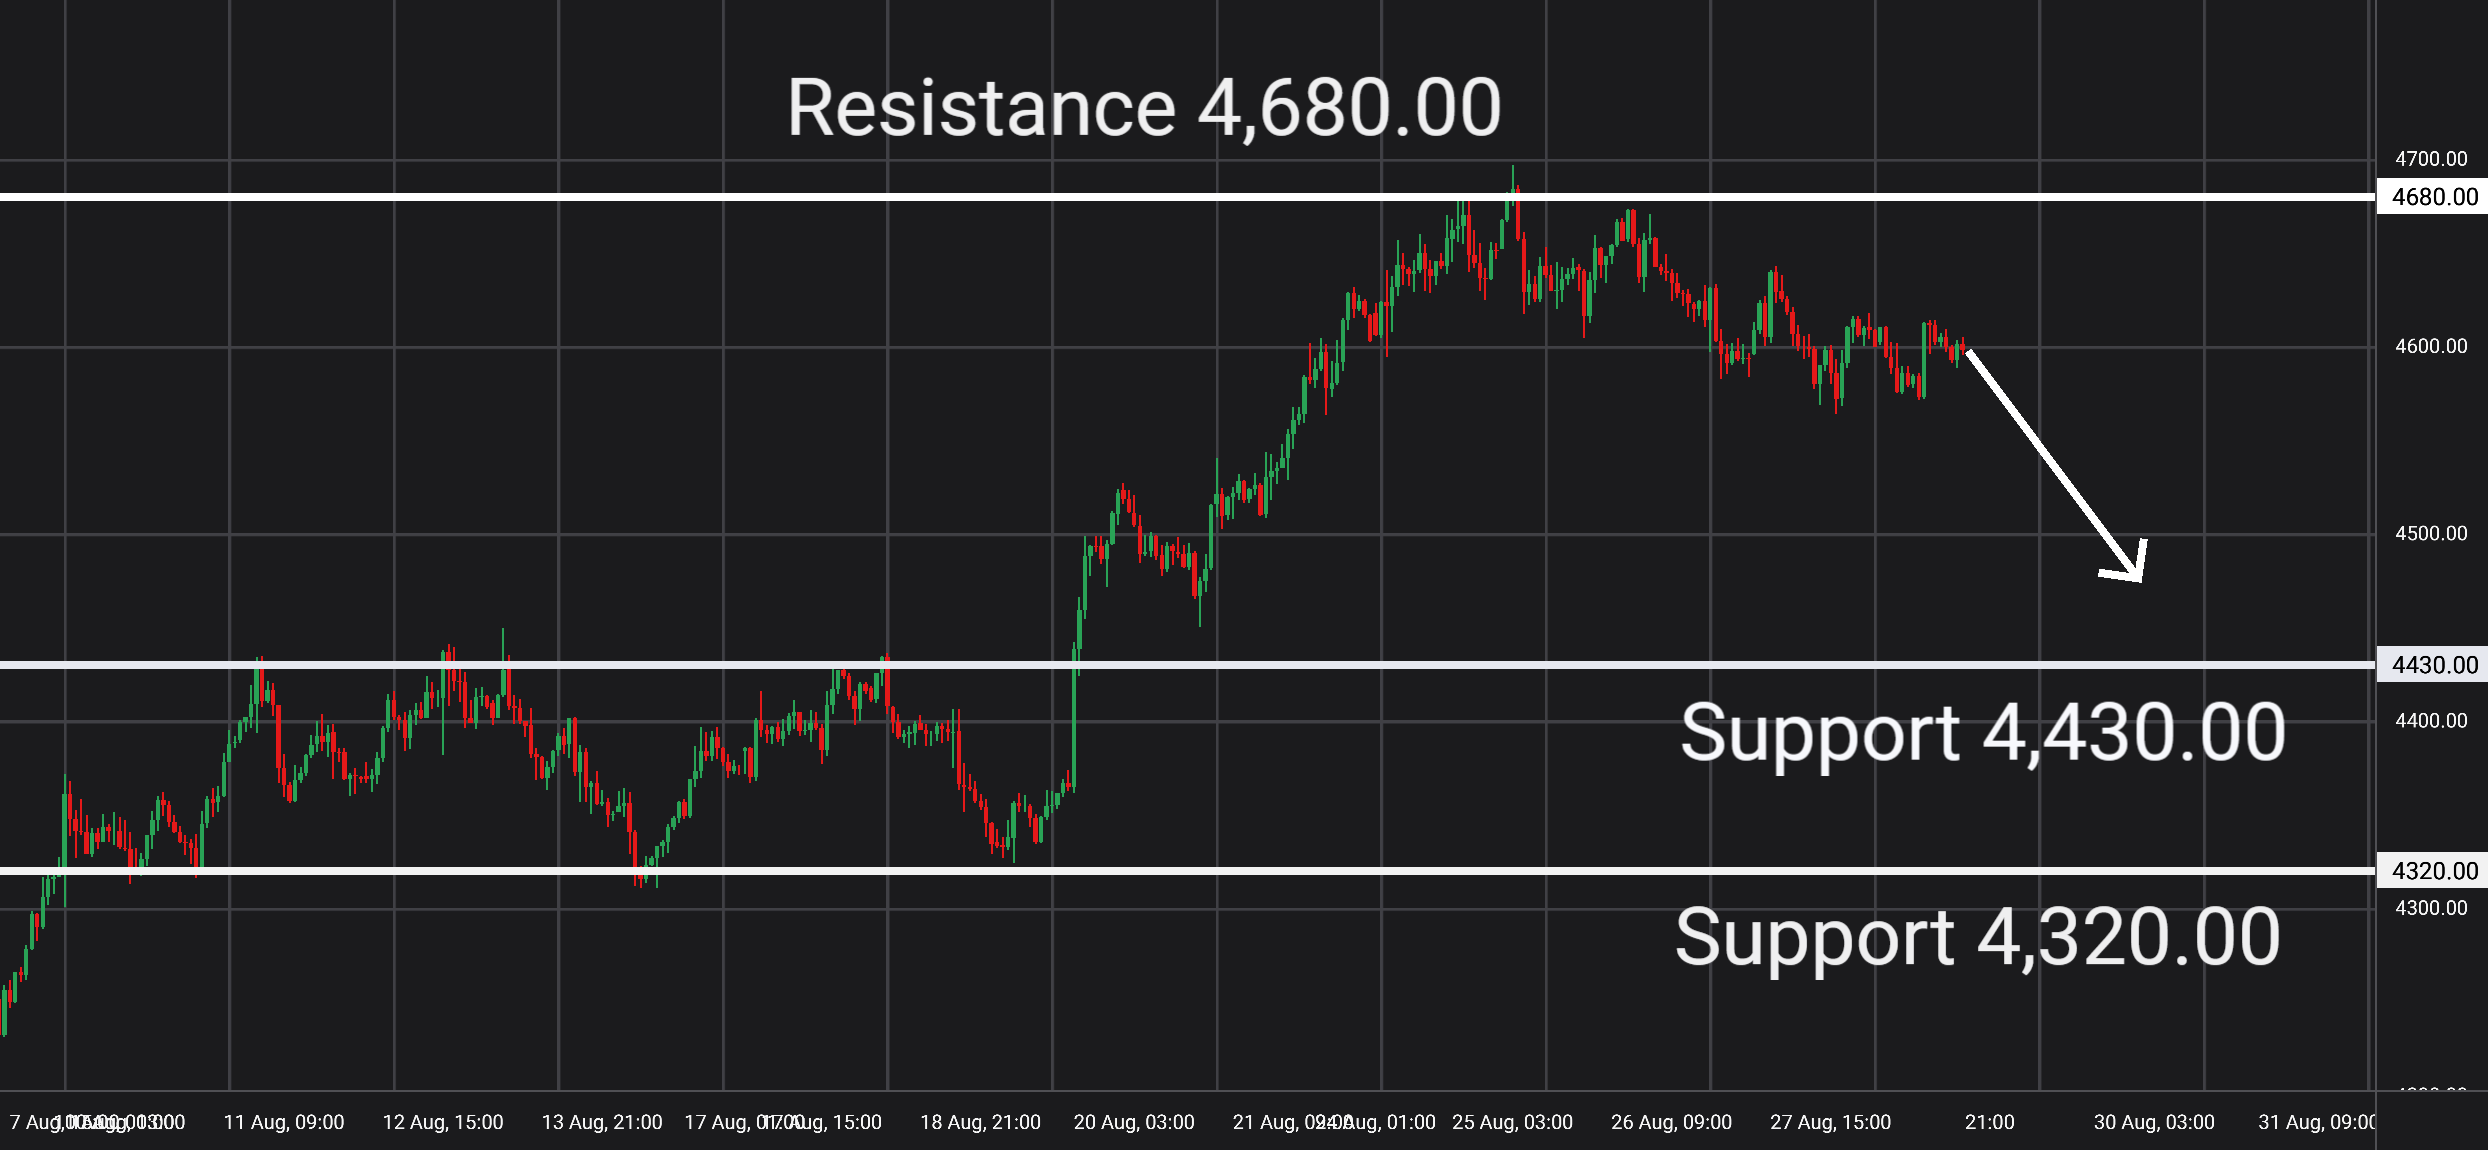Click the 20 Aug, 03:00 time label
Viewport: 2488px width, 1150px height.
tap(1134, 1122)
